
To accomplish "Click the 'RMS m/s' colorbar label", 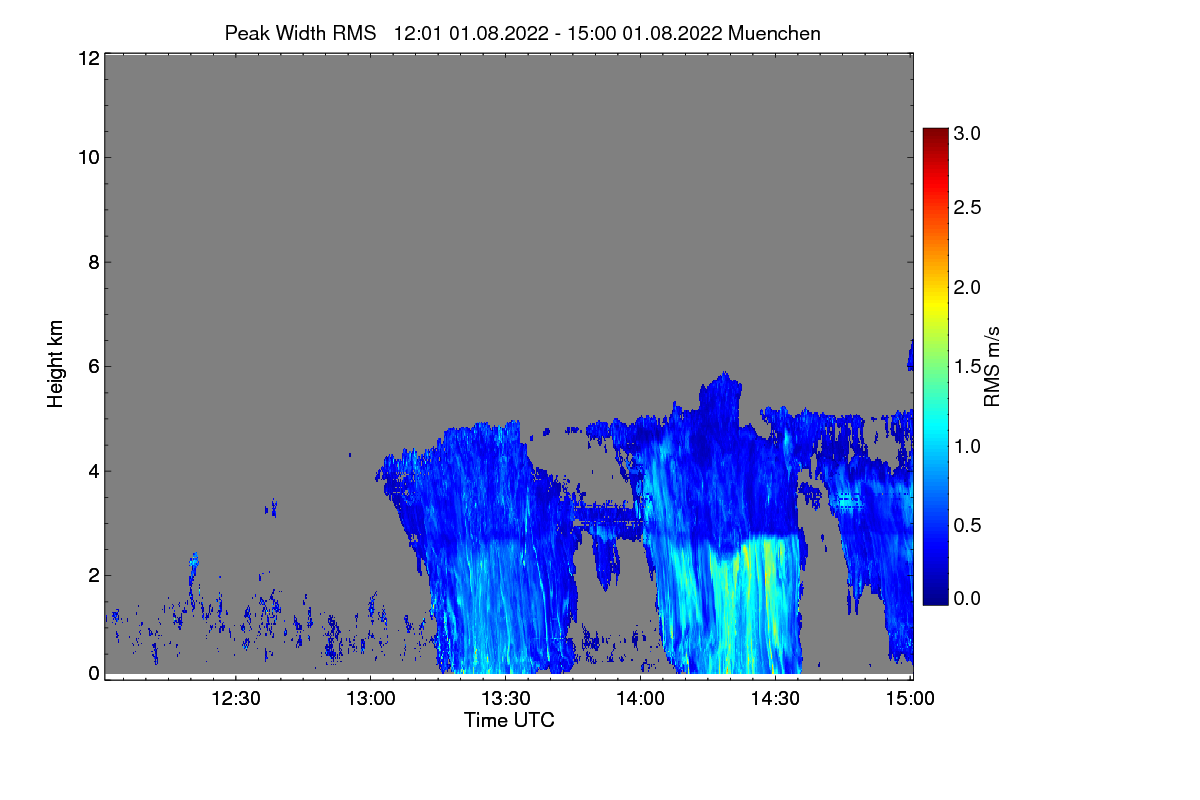I will coord(992,366).
